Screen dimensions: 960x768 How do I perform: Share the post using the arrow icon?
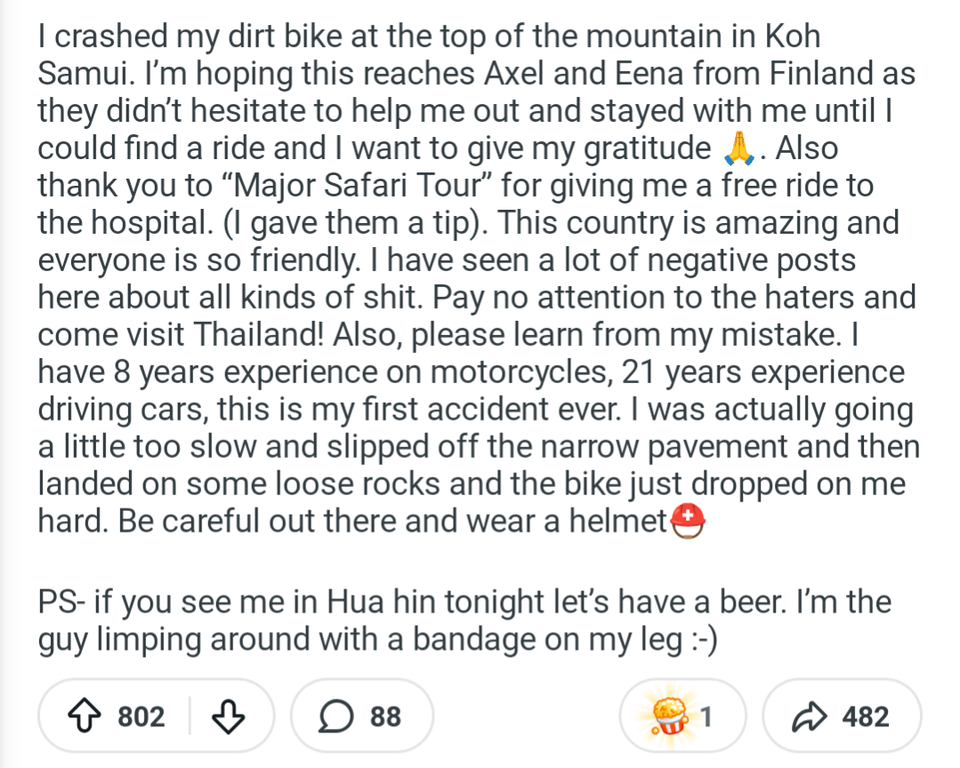coord(807,716)
